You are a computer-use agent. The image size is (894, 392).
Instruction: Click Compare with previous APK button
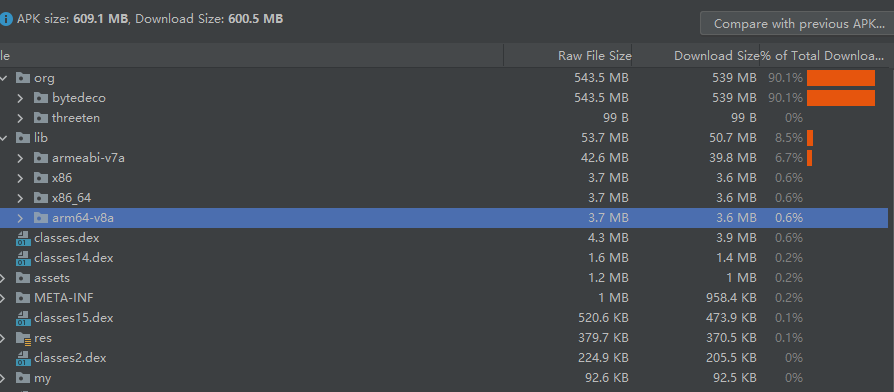pyautogui.click(x=798, y=24)
